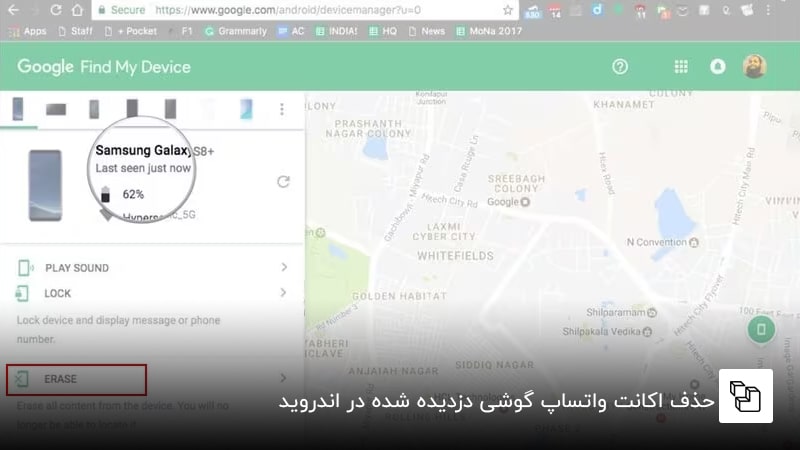Screen dimensions: 800x450
Task: Open the device list three-dot overflow menu
Action: pyautogui.click(x=282, y=109)
